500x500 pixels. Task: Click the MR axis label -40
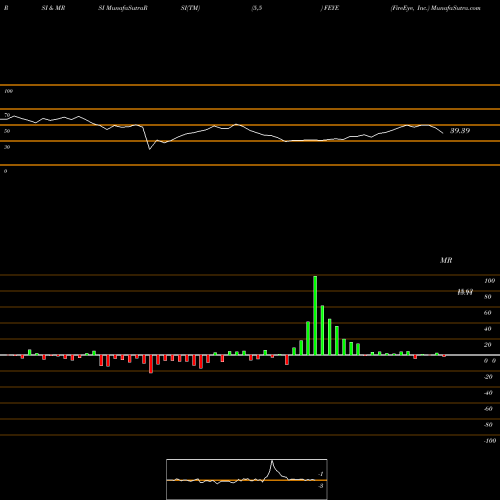pyautogui.click(x=488, y=393)
